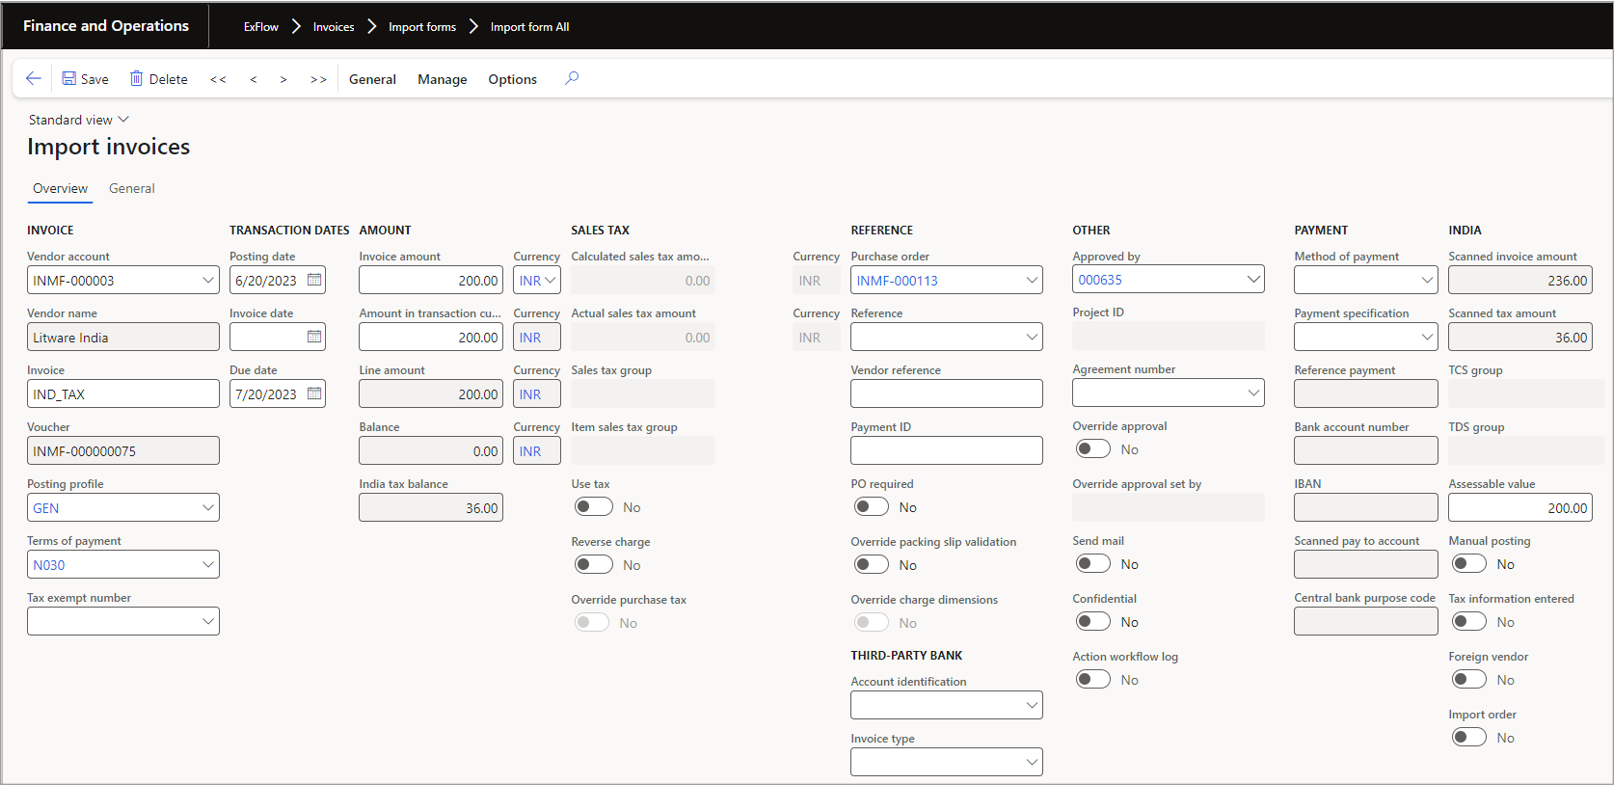1617x788 pixels.
Task: Click the Amount in transaction currency INR link
Action: point(530,338)
